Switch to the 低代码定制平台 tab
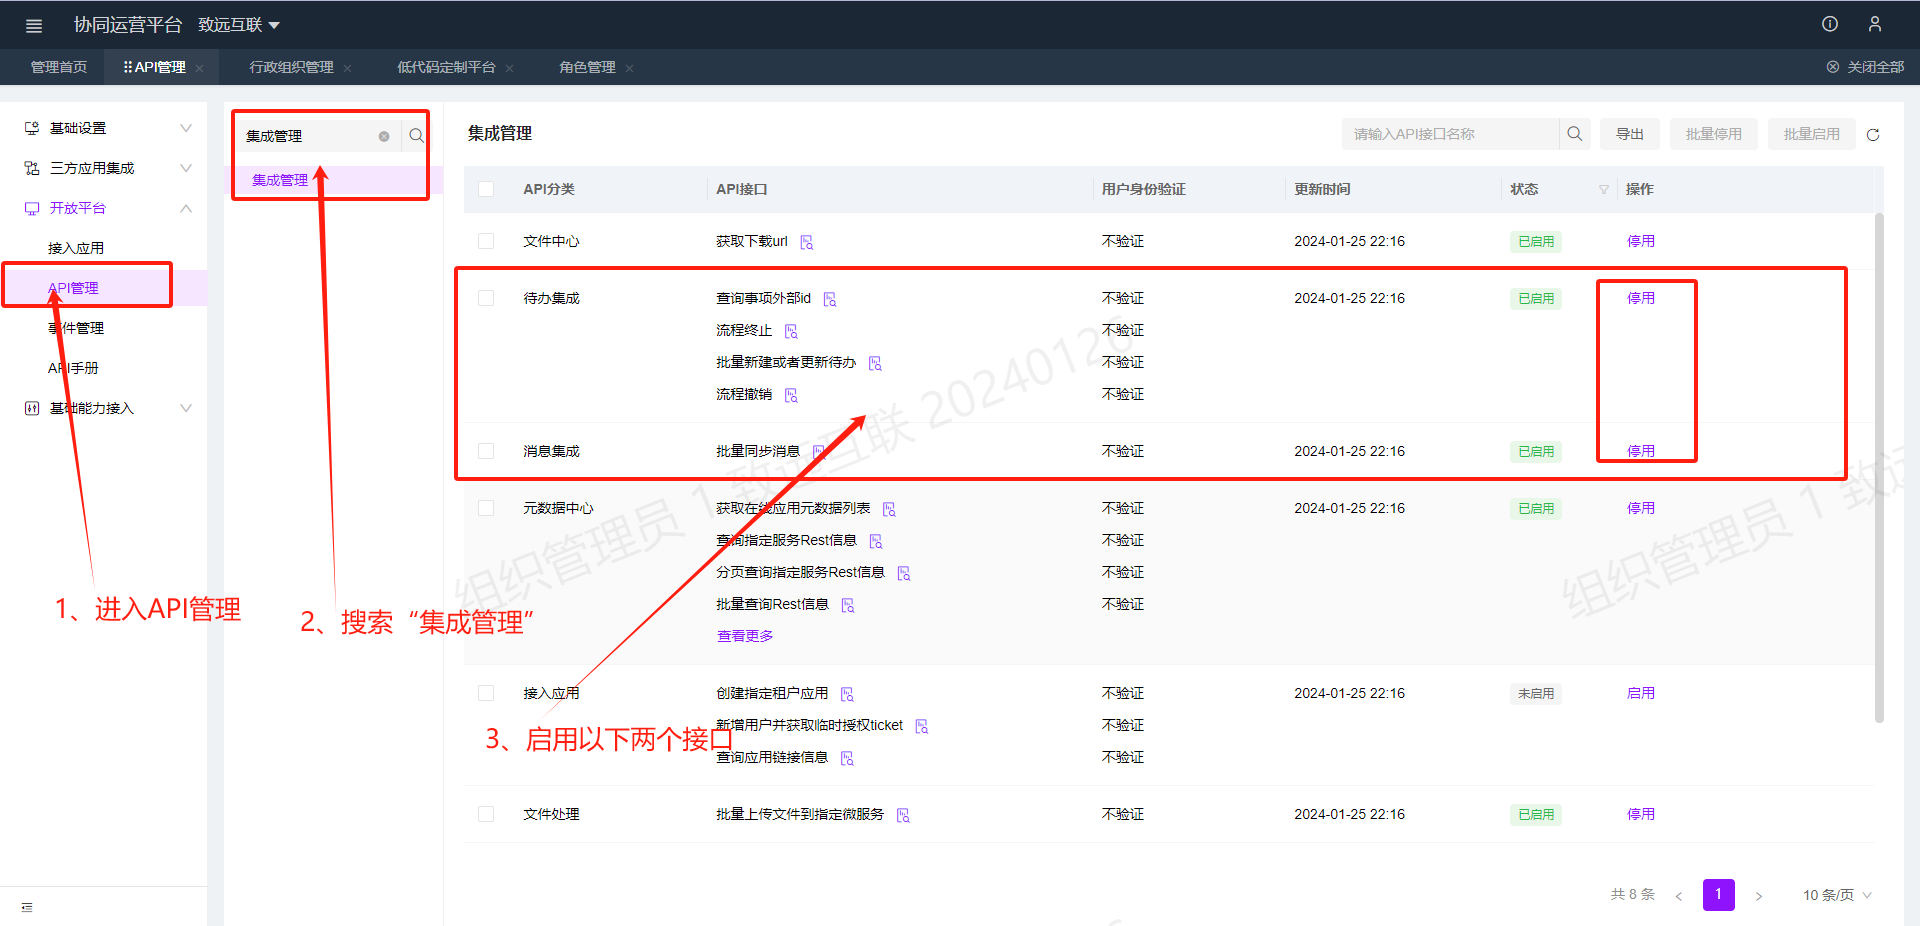Image resolution: width=1920 pixels, height=926 pixels. (x=446, y=67)
